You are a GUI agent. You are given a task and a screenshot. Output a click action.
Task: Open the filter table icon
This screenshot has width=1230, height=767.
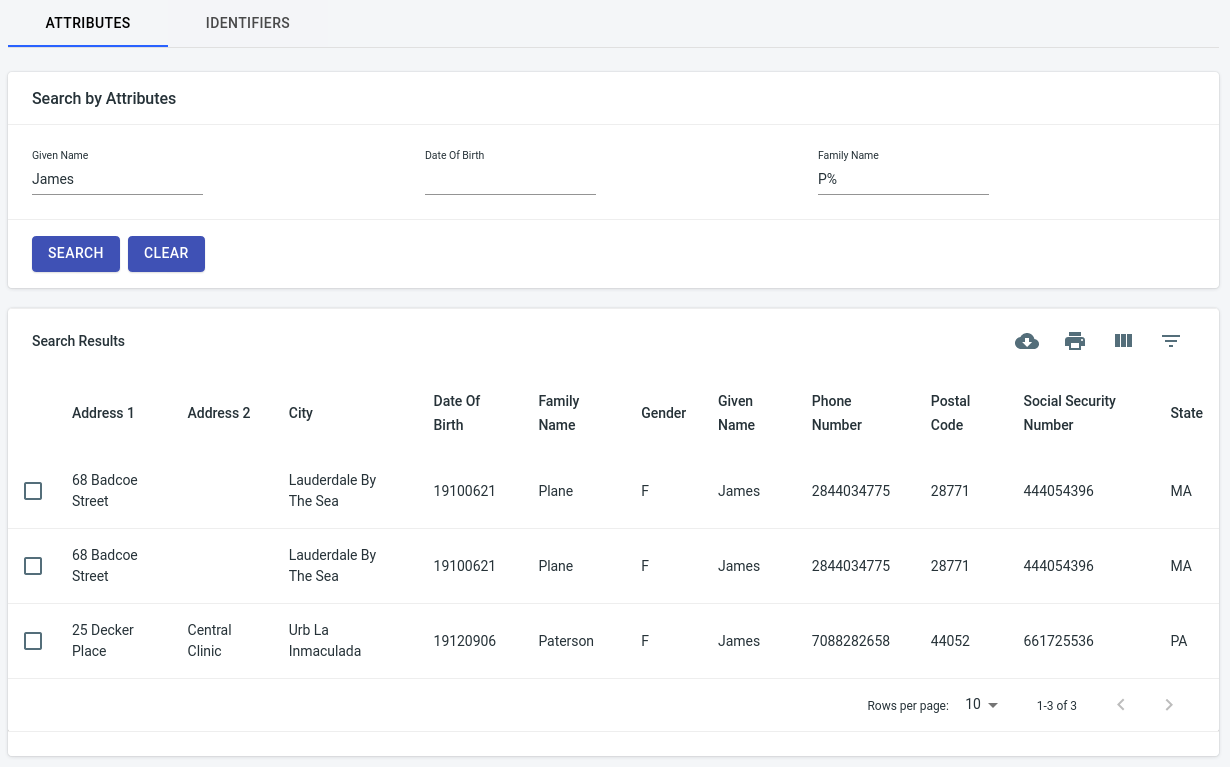coord(1171,341)
